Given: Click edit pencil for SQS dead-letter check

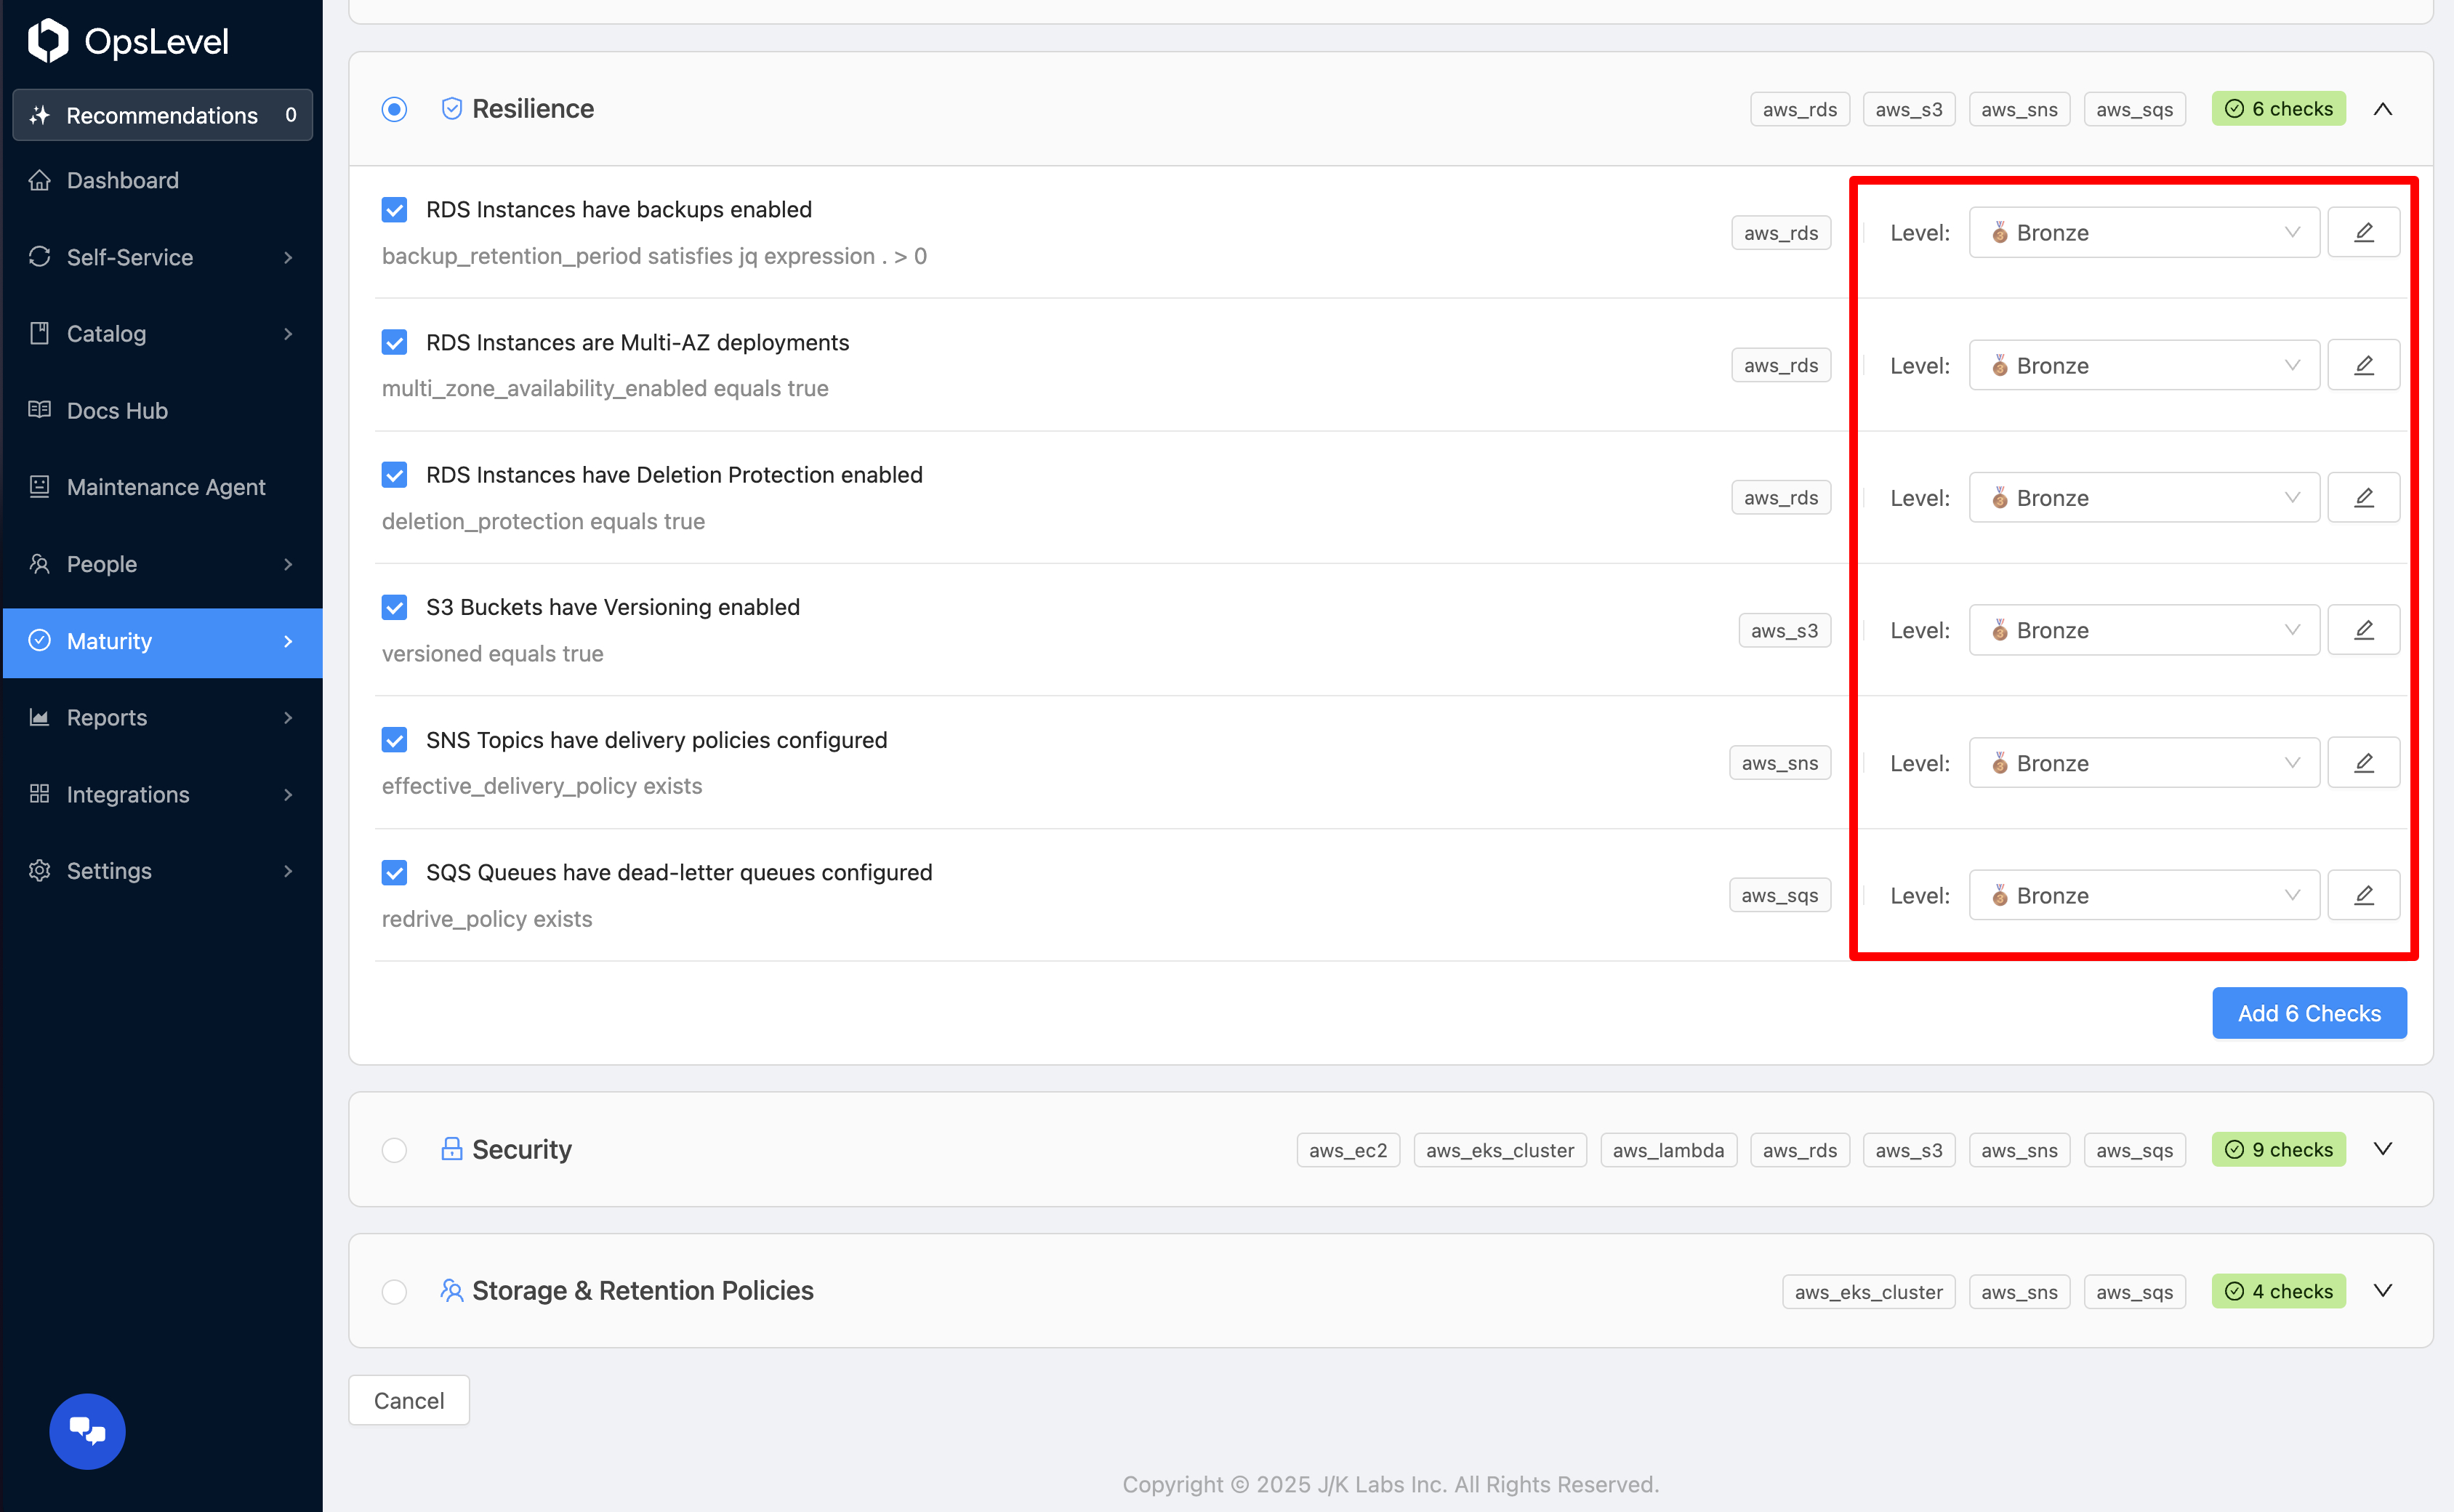Looking at the screenshot, I should 2363,895.
